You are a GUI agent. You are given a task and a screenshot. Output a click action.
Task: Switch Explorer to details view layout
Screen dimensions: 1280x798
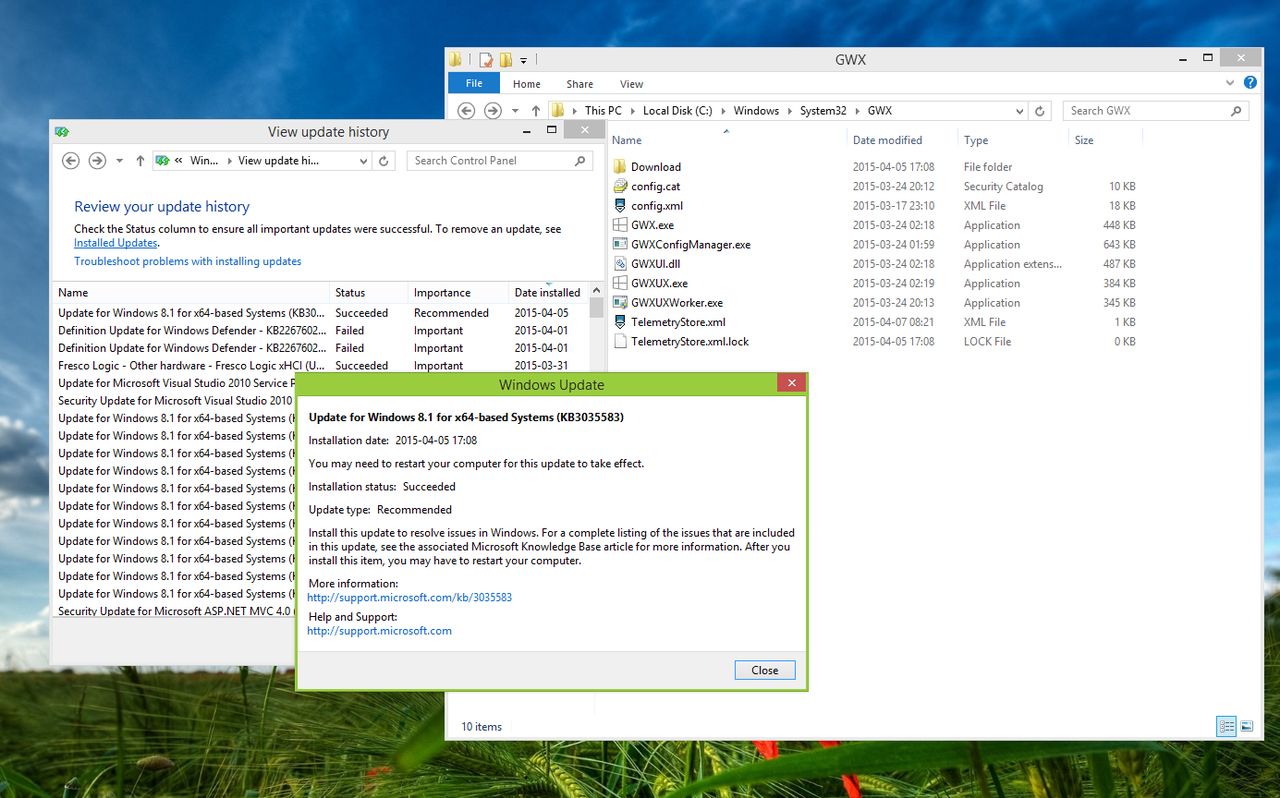1226,727
